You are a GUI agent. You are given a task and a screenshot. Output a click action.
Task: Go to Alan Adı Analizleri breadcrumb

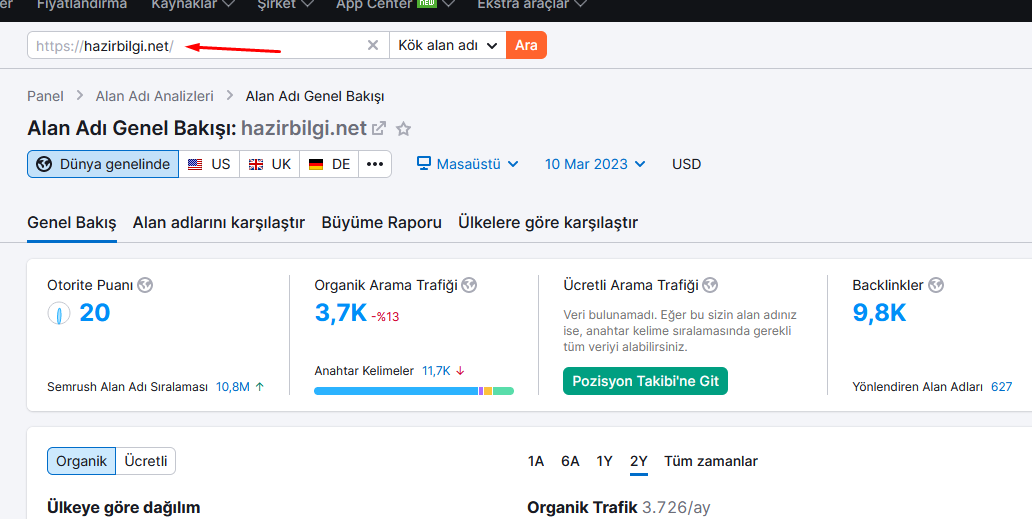(x=155, y=96)
